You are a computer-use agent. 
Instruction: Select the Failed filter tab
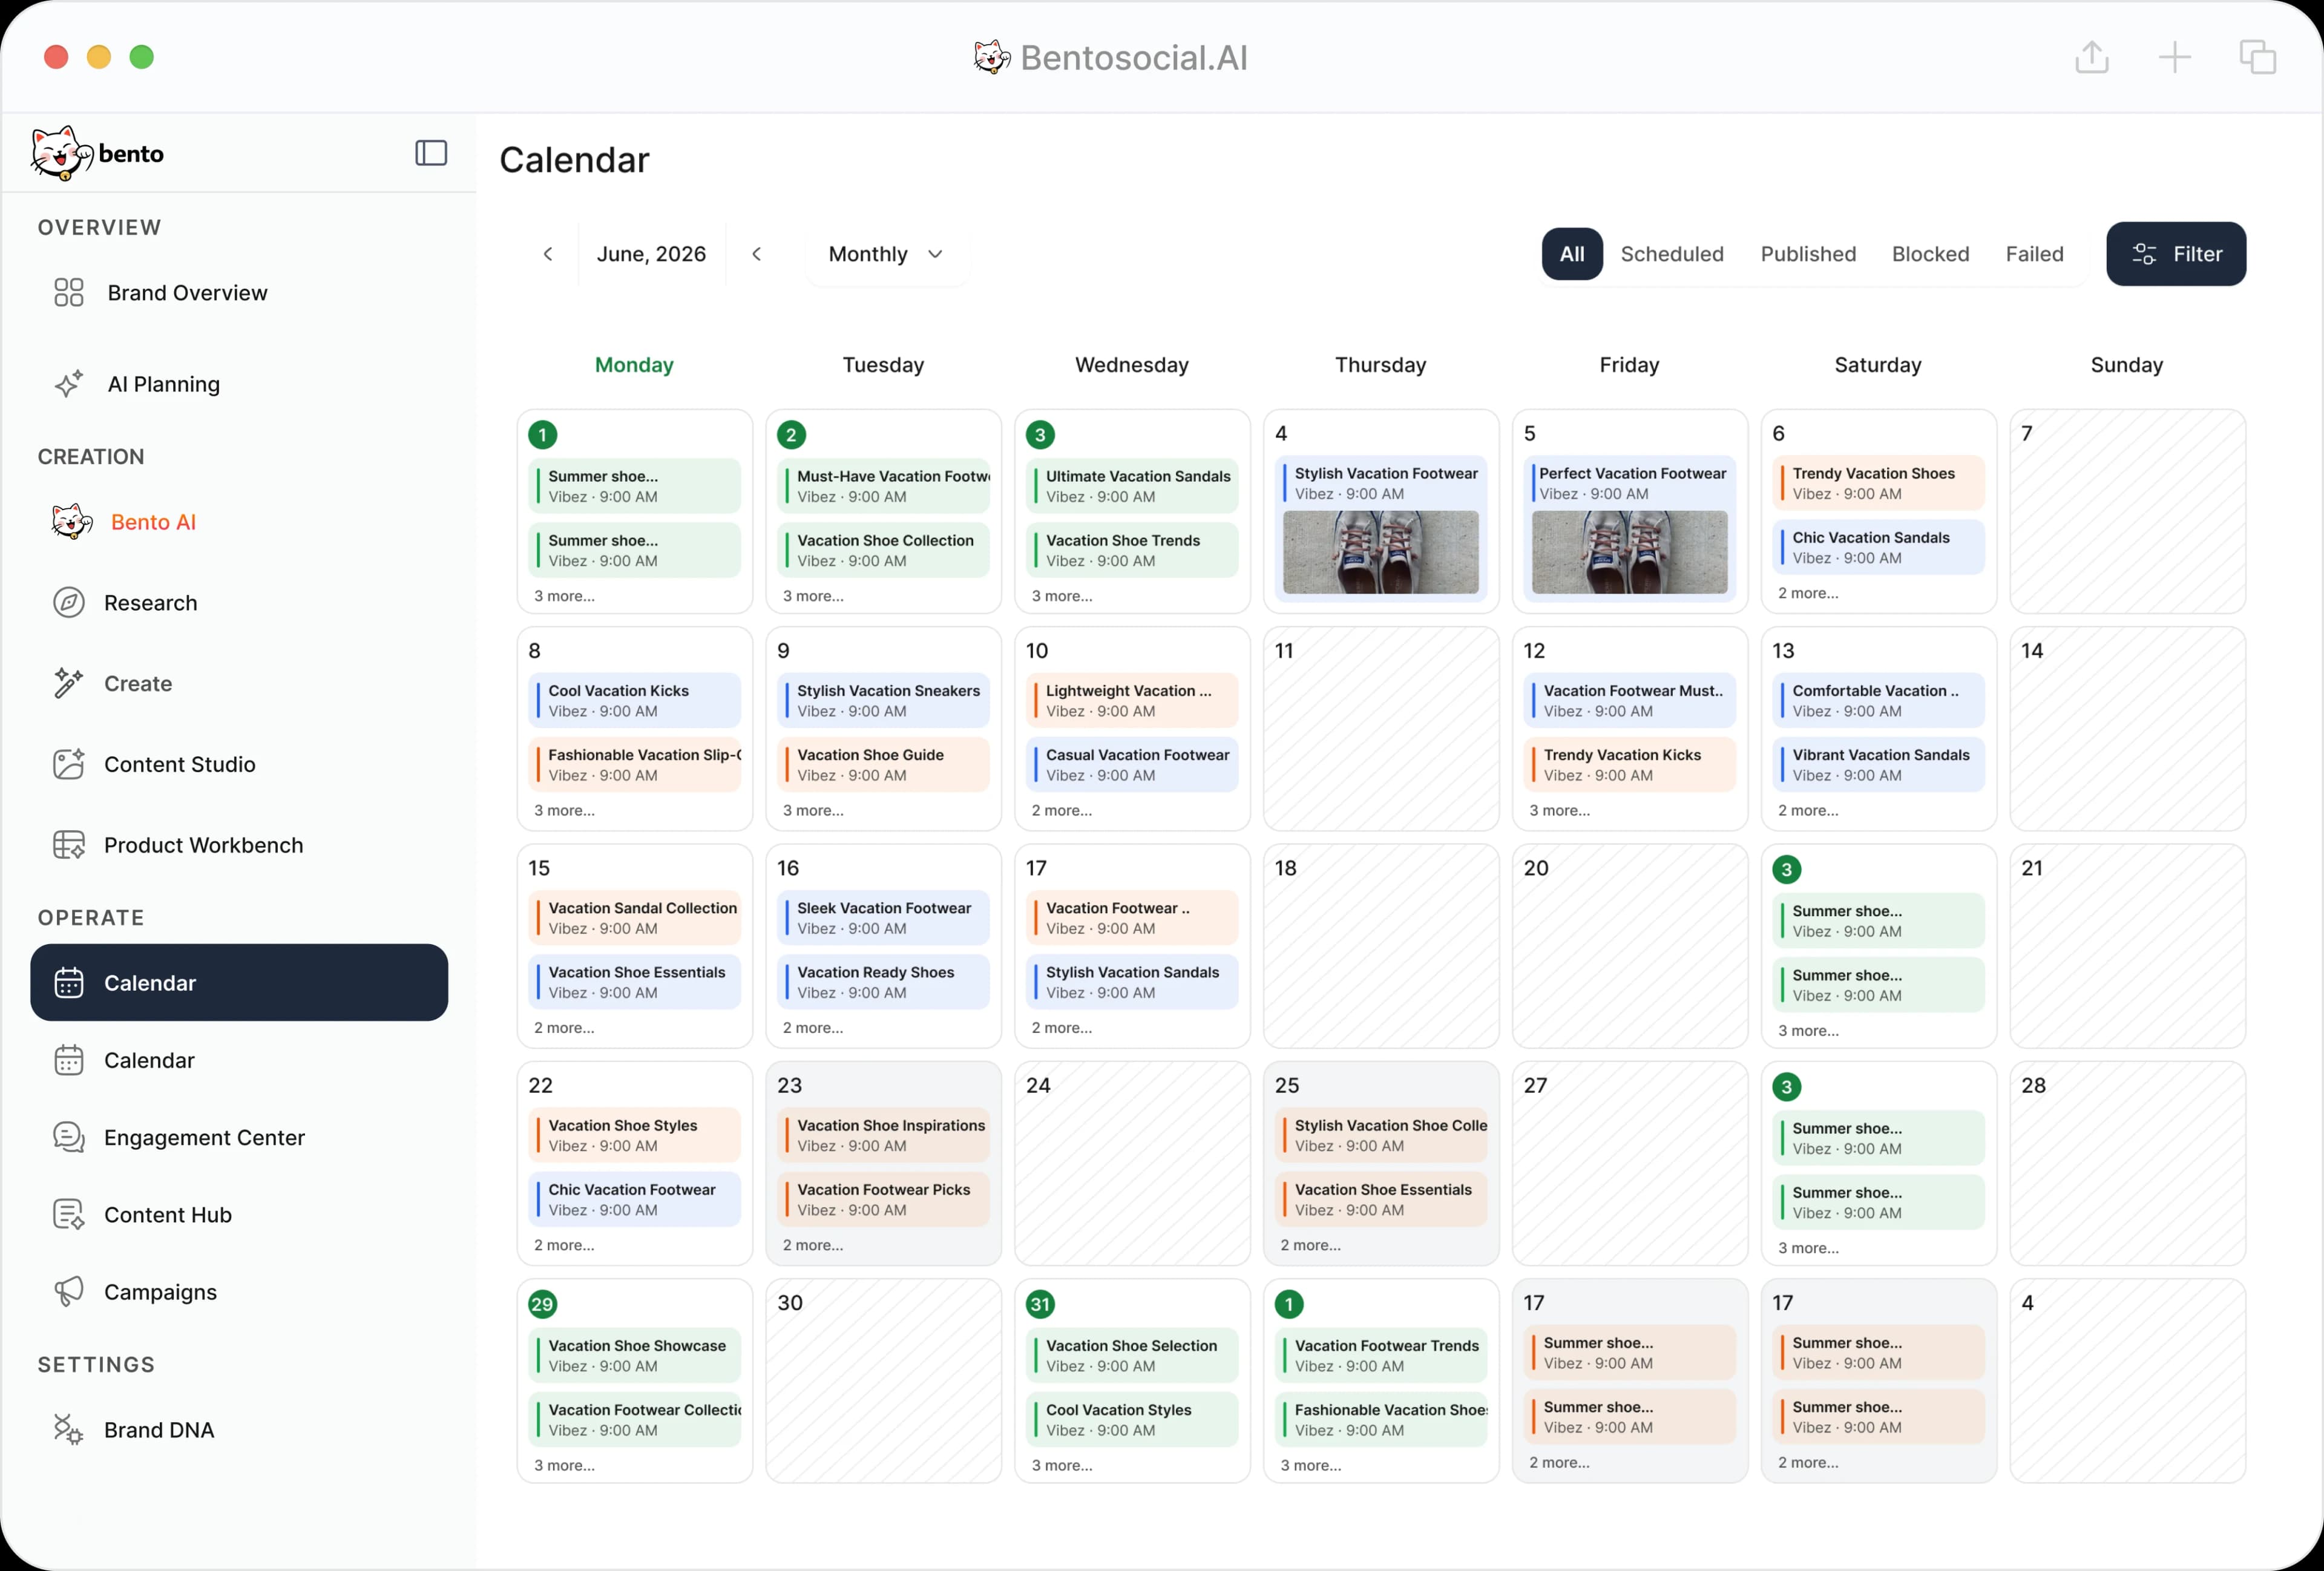[2034, 254]
